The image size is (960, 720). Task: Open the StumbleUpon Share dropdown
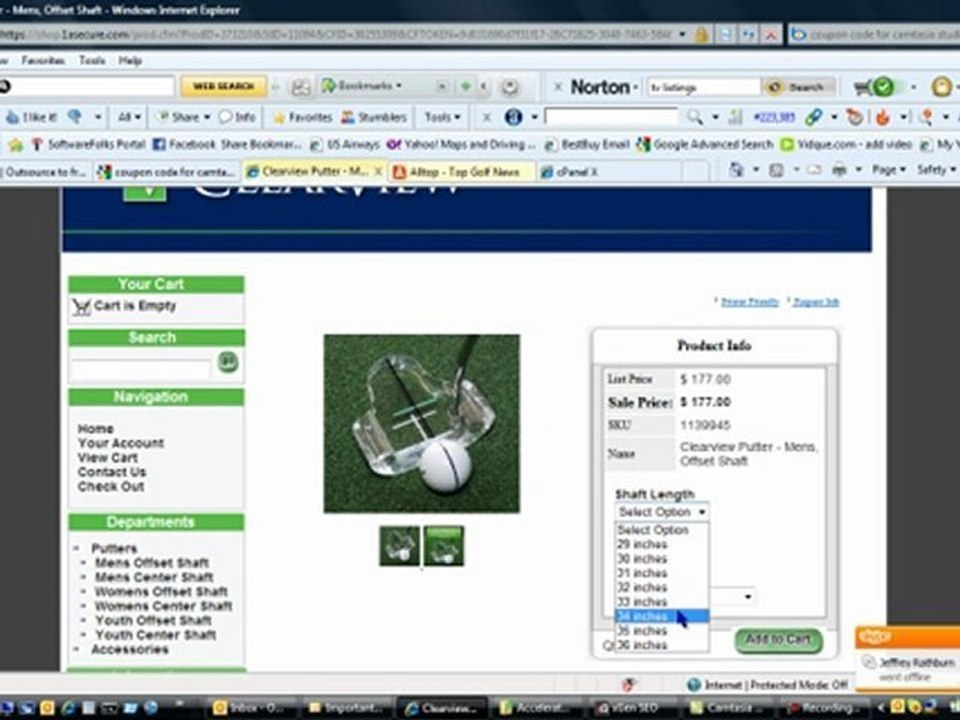point(184,117)
